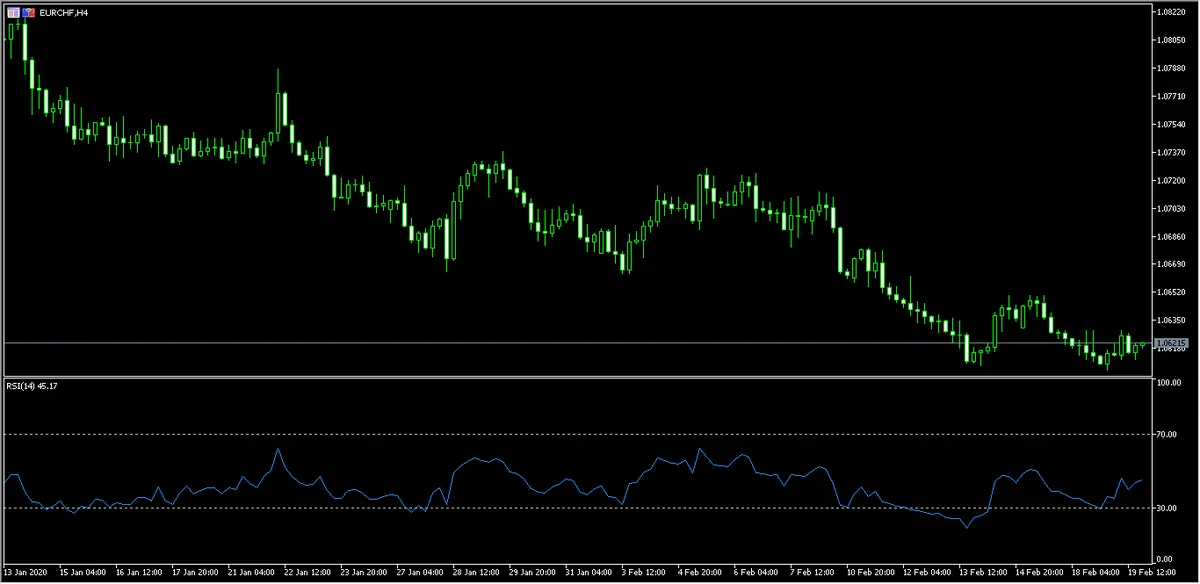
Task: Select the RSI 70 dashed level line
Action: click(576, 434)
